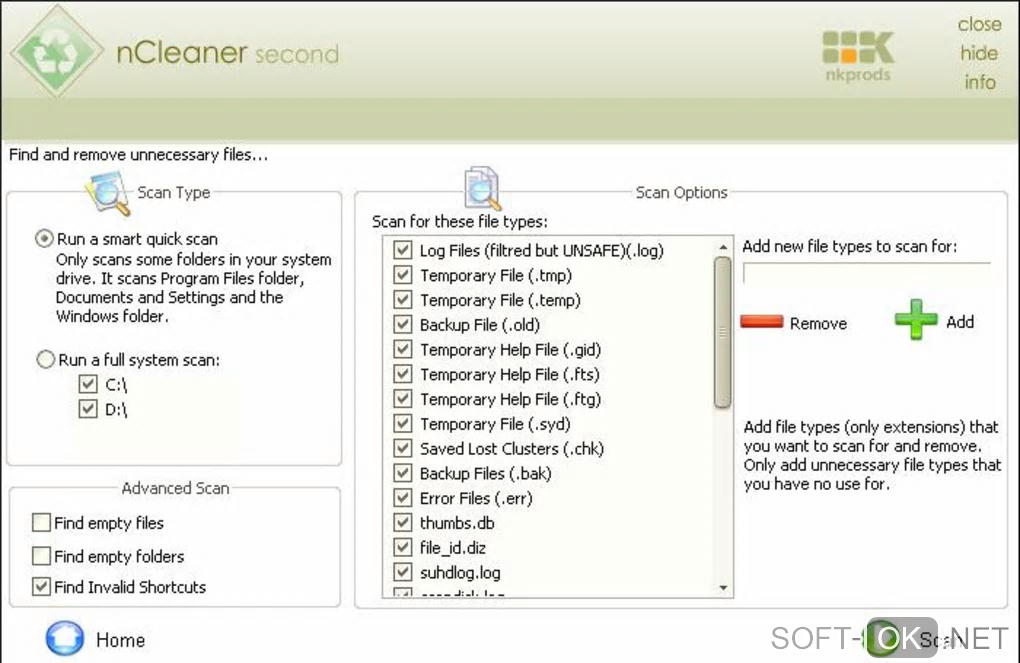Click the Home globe icon

(x=64, y=638)
